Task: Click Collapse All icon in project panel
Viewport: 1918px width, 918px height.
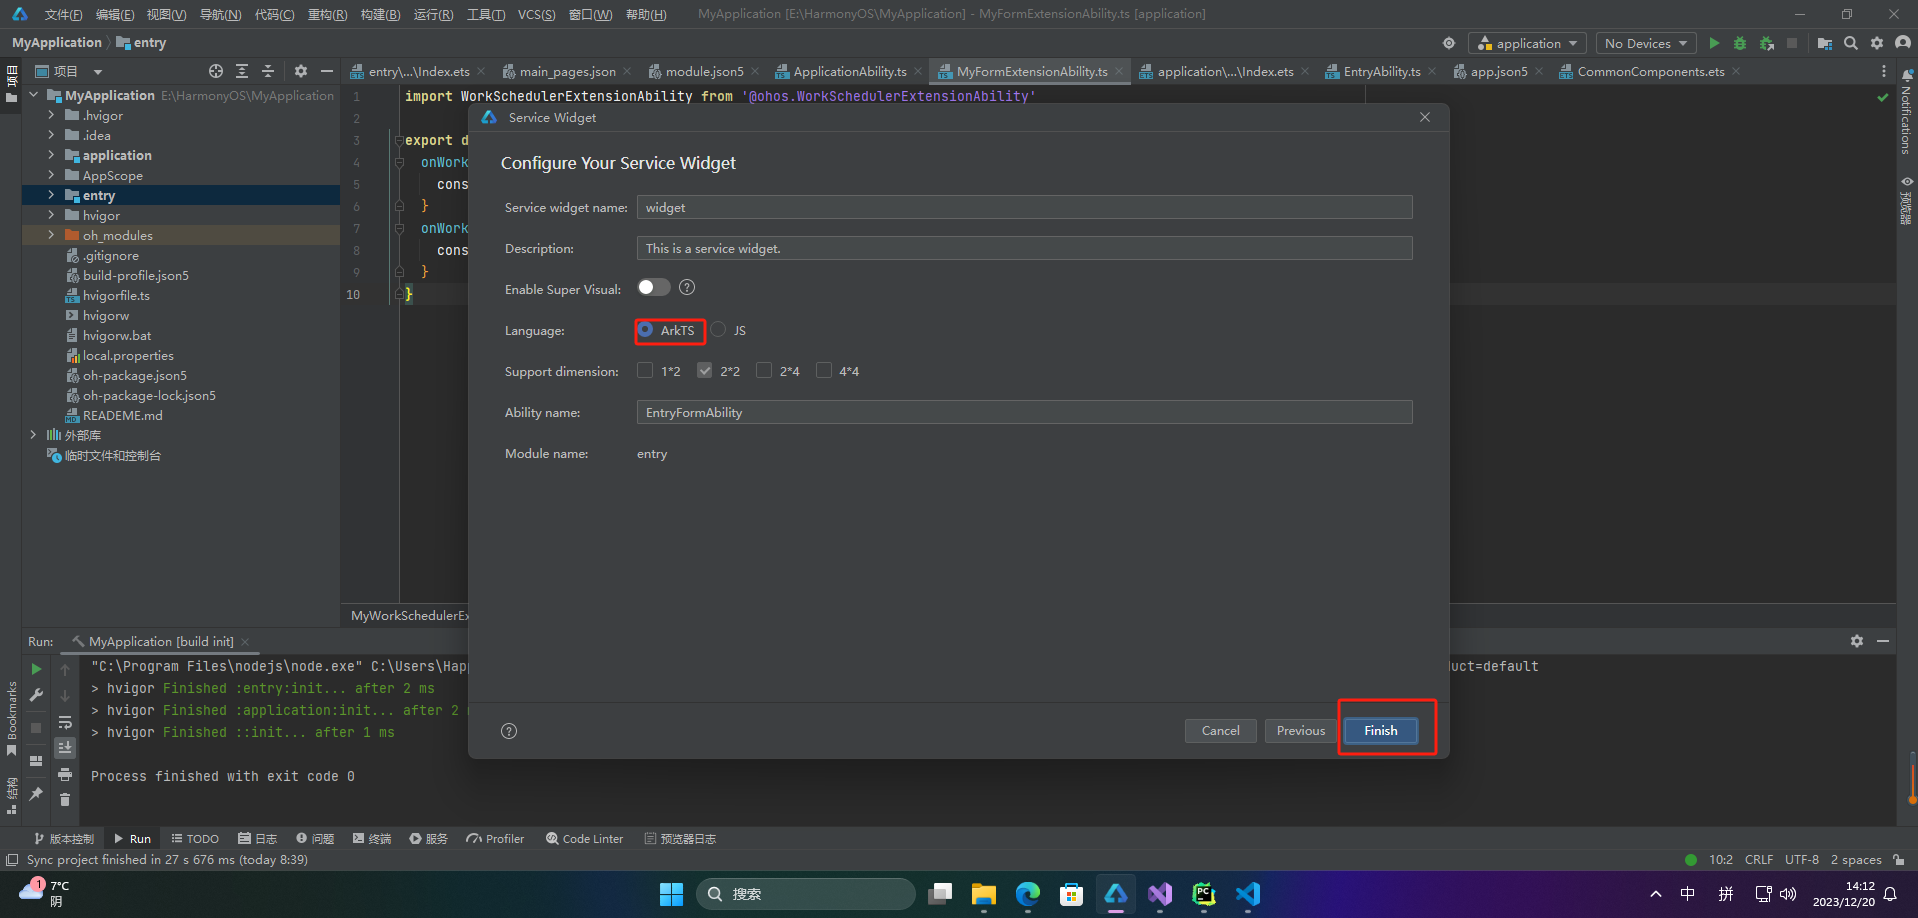Action: (268, 71)
